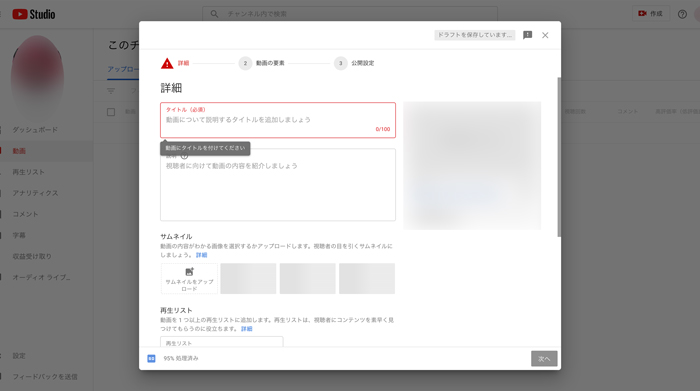The width and height of the screenshot is (700, 391).
Task: Click the search magnifier icon
Action: coord(214,14)
